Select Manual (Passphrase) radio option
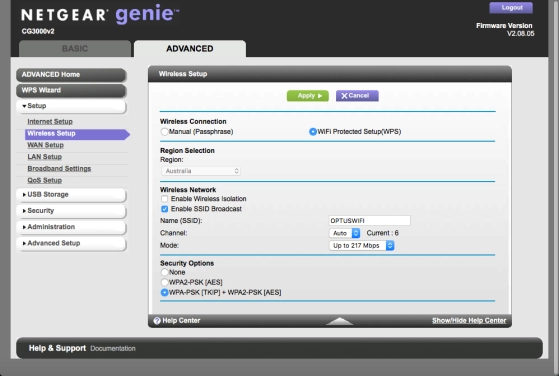Screen dimensions: 559x376 click(164, 132)
